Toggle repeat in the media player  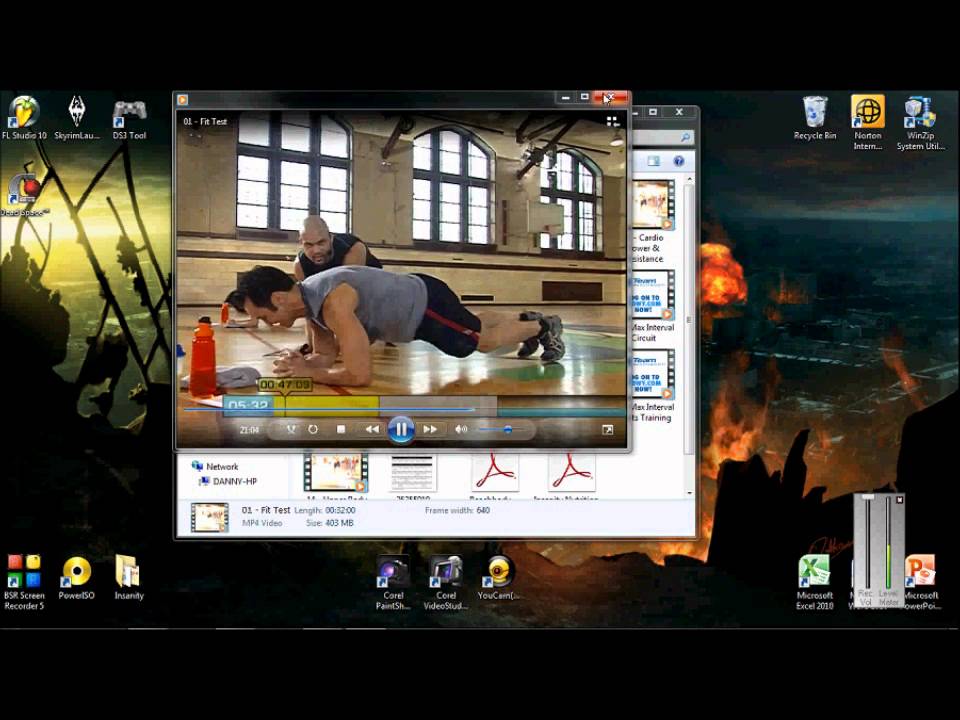(313, 429)
